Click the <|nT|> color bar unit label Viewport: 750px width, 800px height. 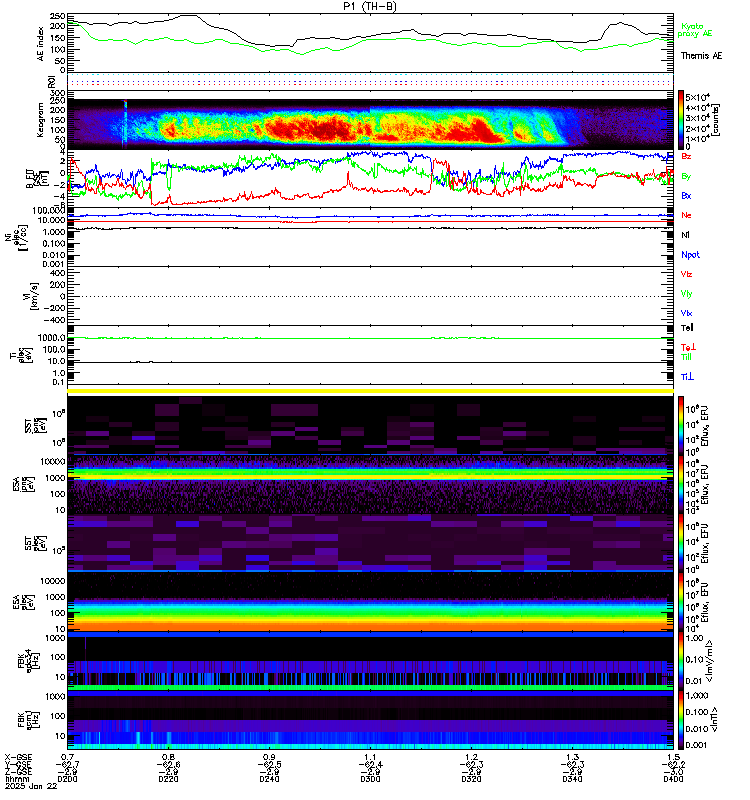click(x=715, y=720)
